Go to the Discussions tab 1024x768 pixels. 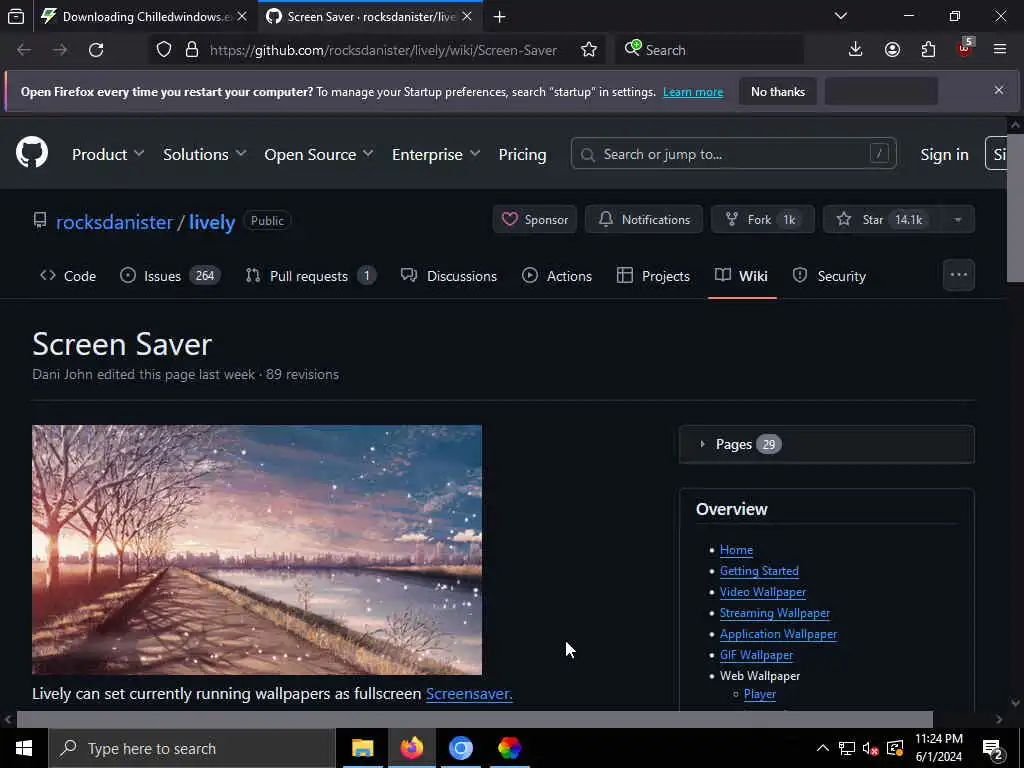pos(449,276)
